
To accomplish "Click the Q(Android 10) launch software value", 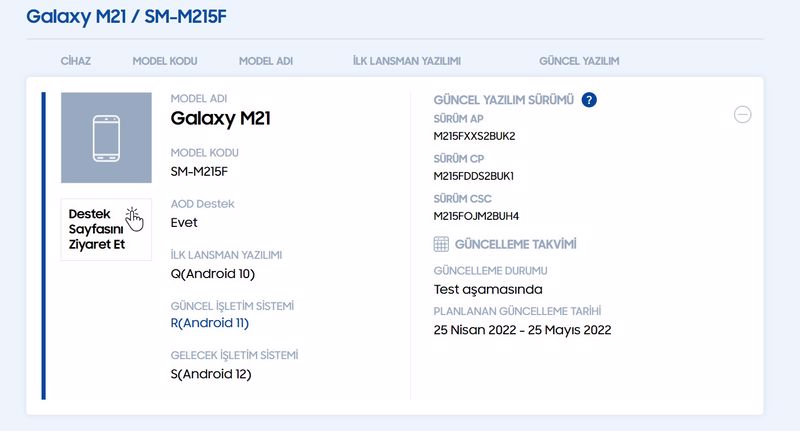I will point(213,274).
